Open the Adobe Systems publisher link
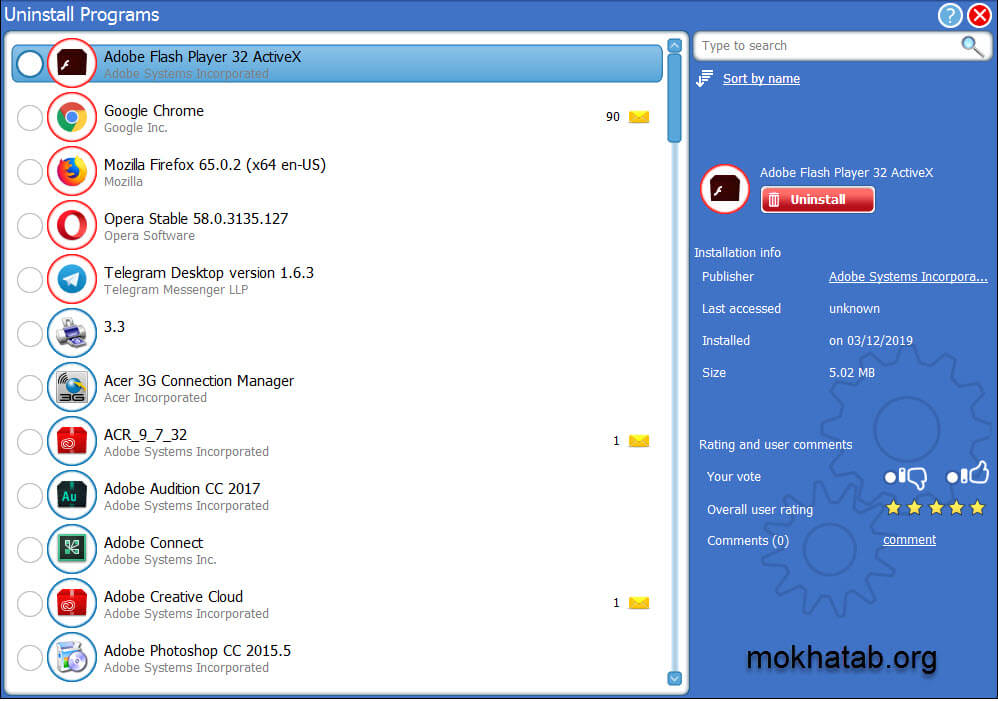Image resolution: width=998 pixels, height=701 pixels. (x=907, y=276)
